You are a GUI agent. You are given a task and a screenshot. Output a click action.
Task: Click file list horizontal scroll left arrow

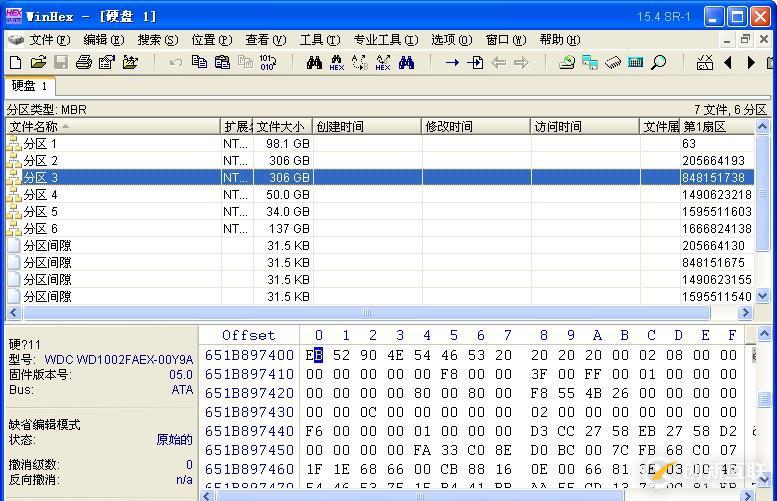pos(13,312)
